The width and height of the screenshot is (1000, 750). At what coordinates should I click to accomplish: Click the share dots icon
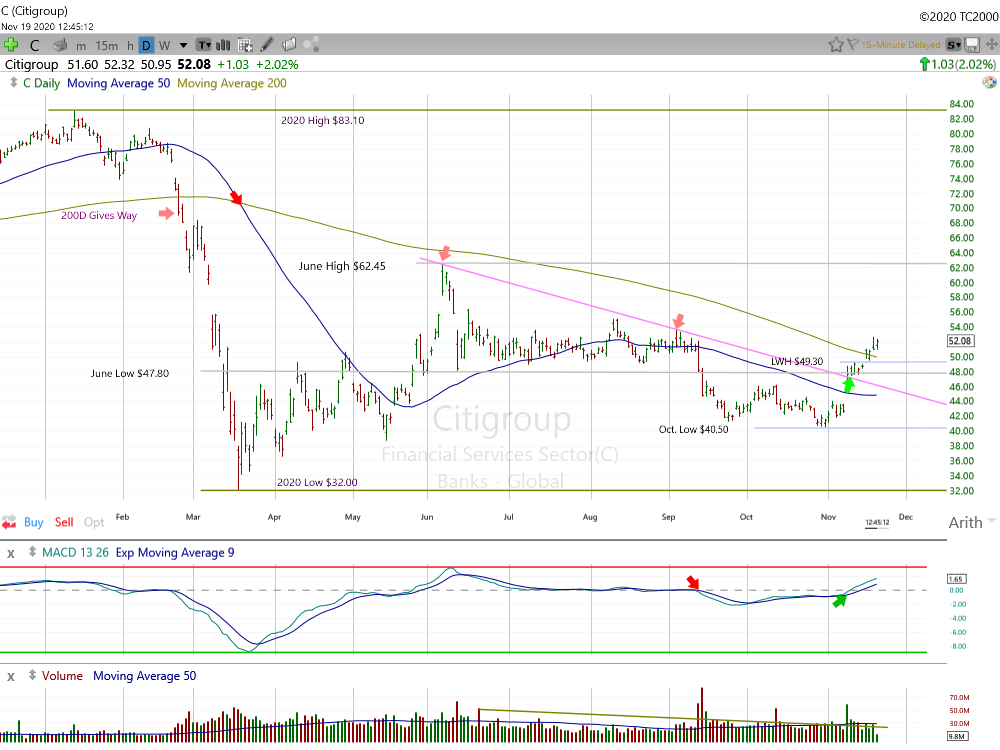coord(311,45)
